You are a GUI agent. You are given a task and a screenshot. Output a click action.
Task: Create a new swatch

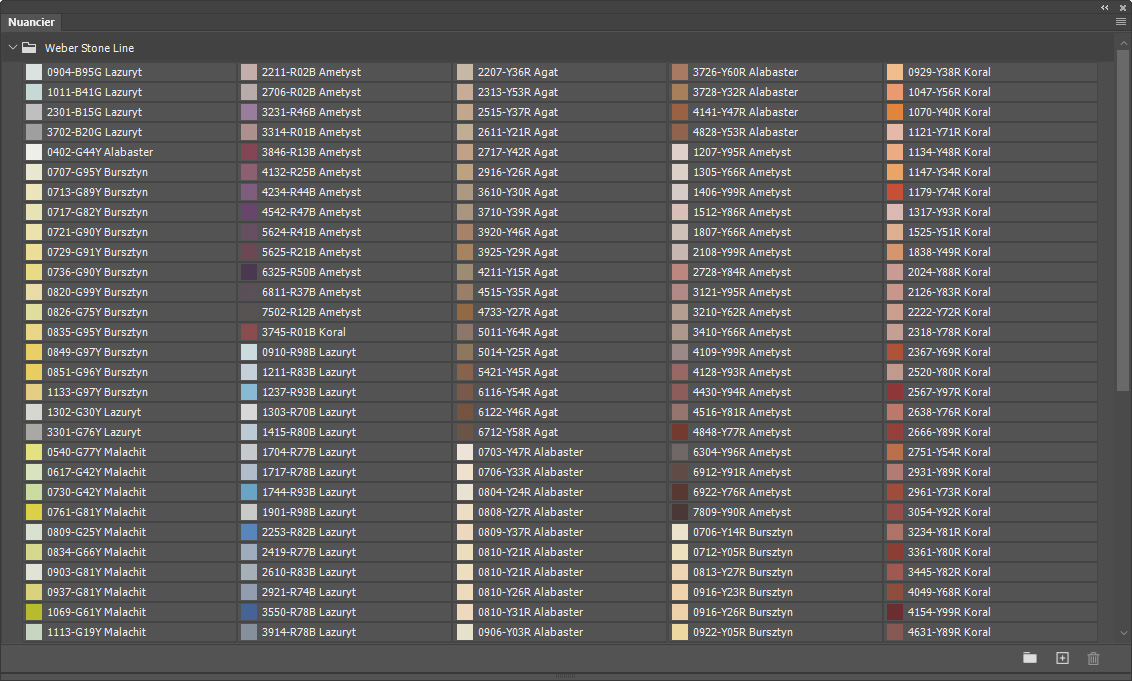pos(1062,658)
